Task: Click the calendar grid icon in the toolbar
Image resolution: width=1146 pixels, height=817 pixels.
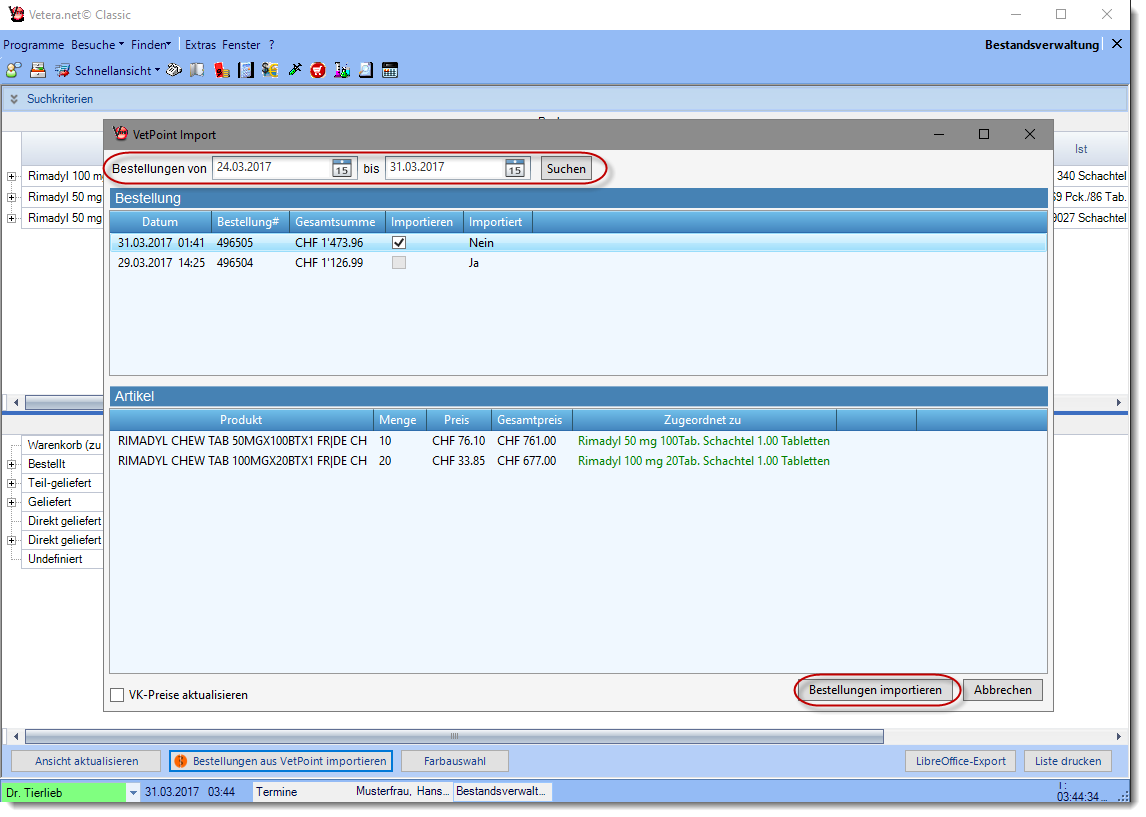Action: click(x=390, y=70)
